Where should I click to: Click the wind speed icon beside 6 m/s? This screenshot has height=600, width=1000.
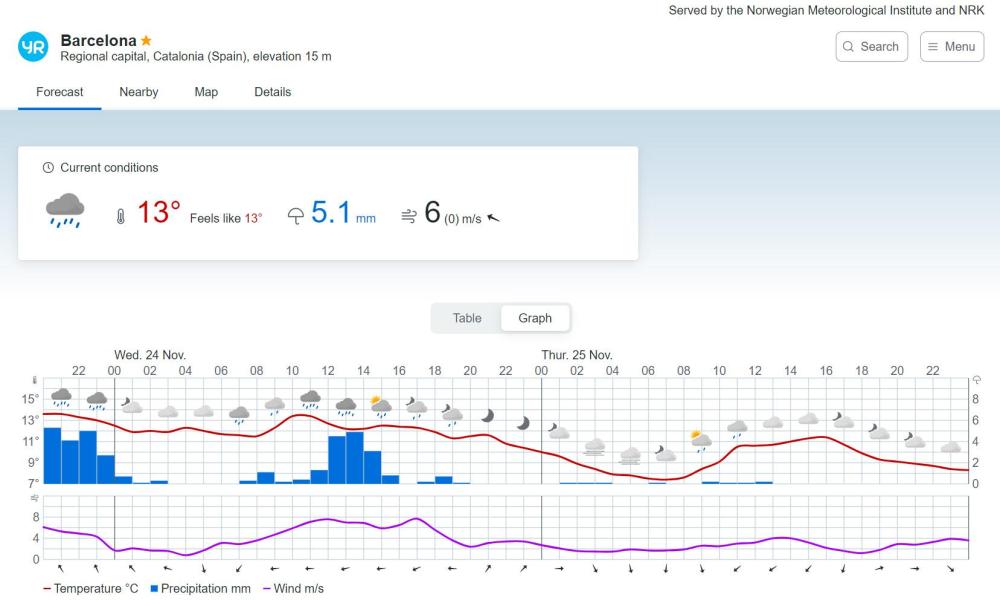408,216
